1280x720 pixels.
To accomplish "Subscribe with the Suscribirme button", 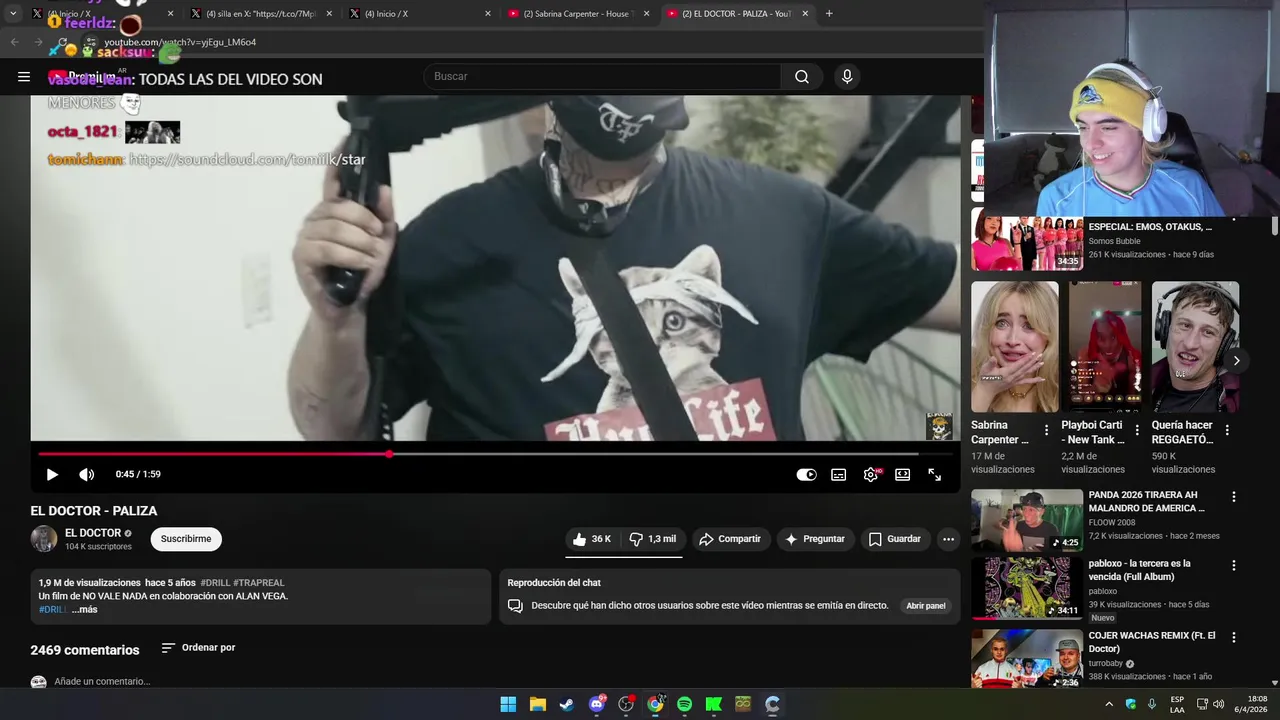I will point(186,539).
